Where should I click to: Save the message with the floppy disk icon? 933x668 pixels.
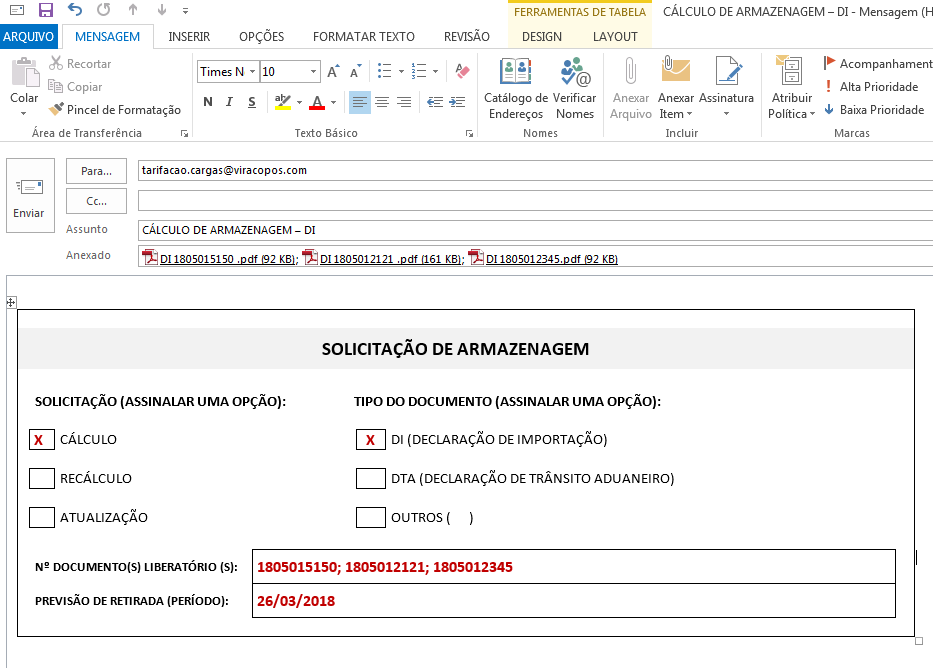tap(45, 10)
